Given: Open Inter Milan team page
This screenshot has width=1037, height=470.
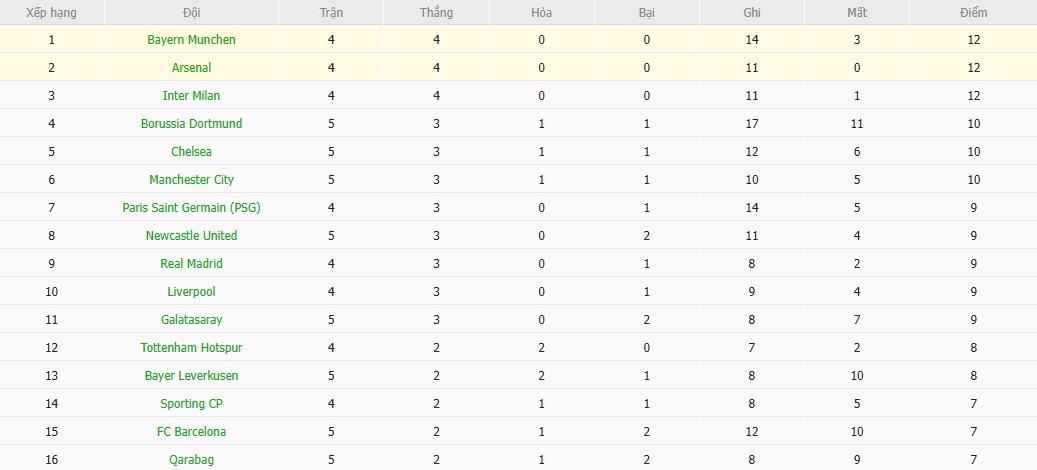Looking at the screenshot, I should point(191,96).
